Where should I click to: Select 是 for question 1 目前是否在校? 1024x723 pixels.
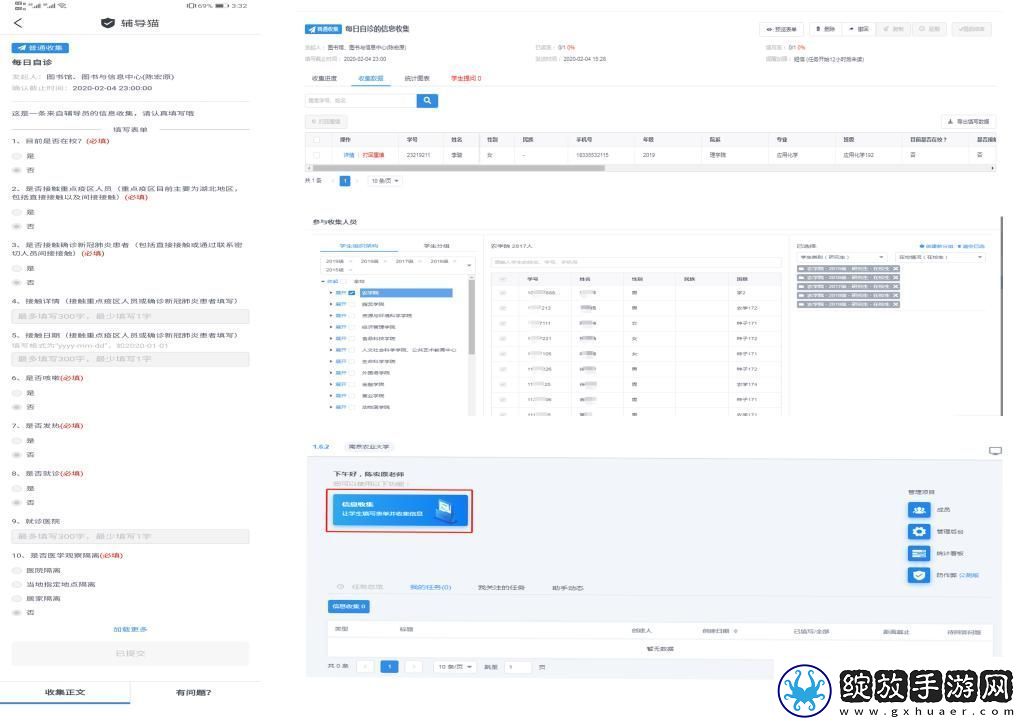click(18, 156)
